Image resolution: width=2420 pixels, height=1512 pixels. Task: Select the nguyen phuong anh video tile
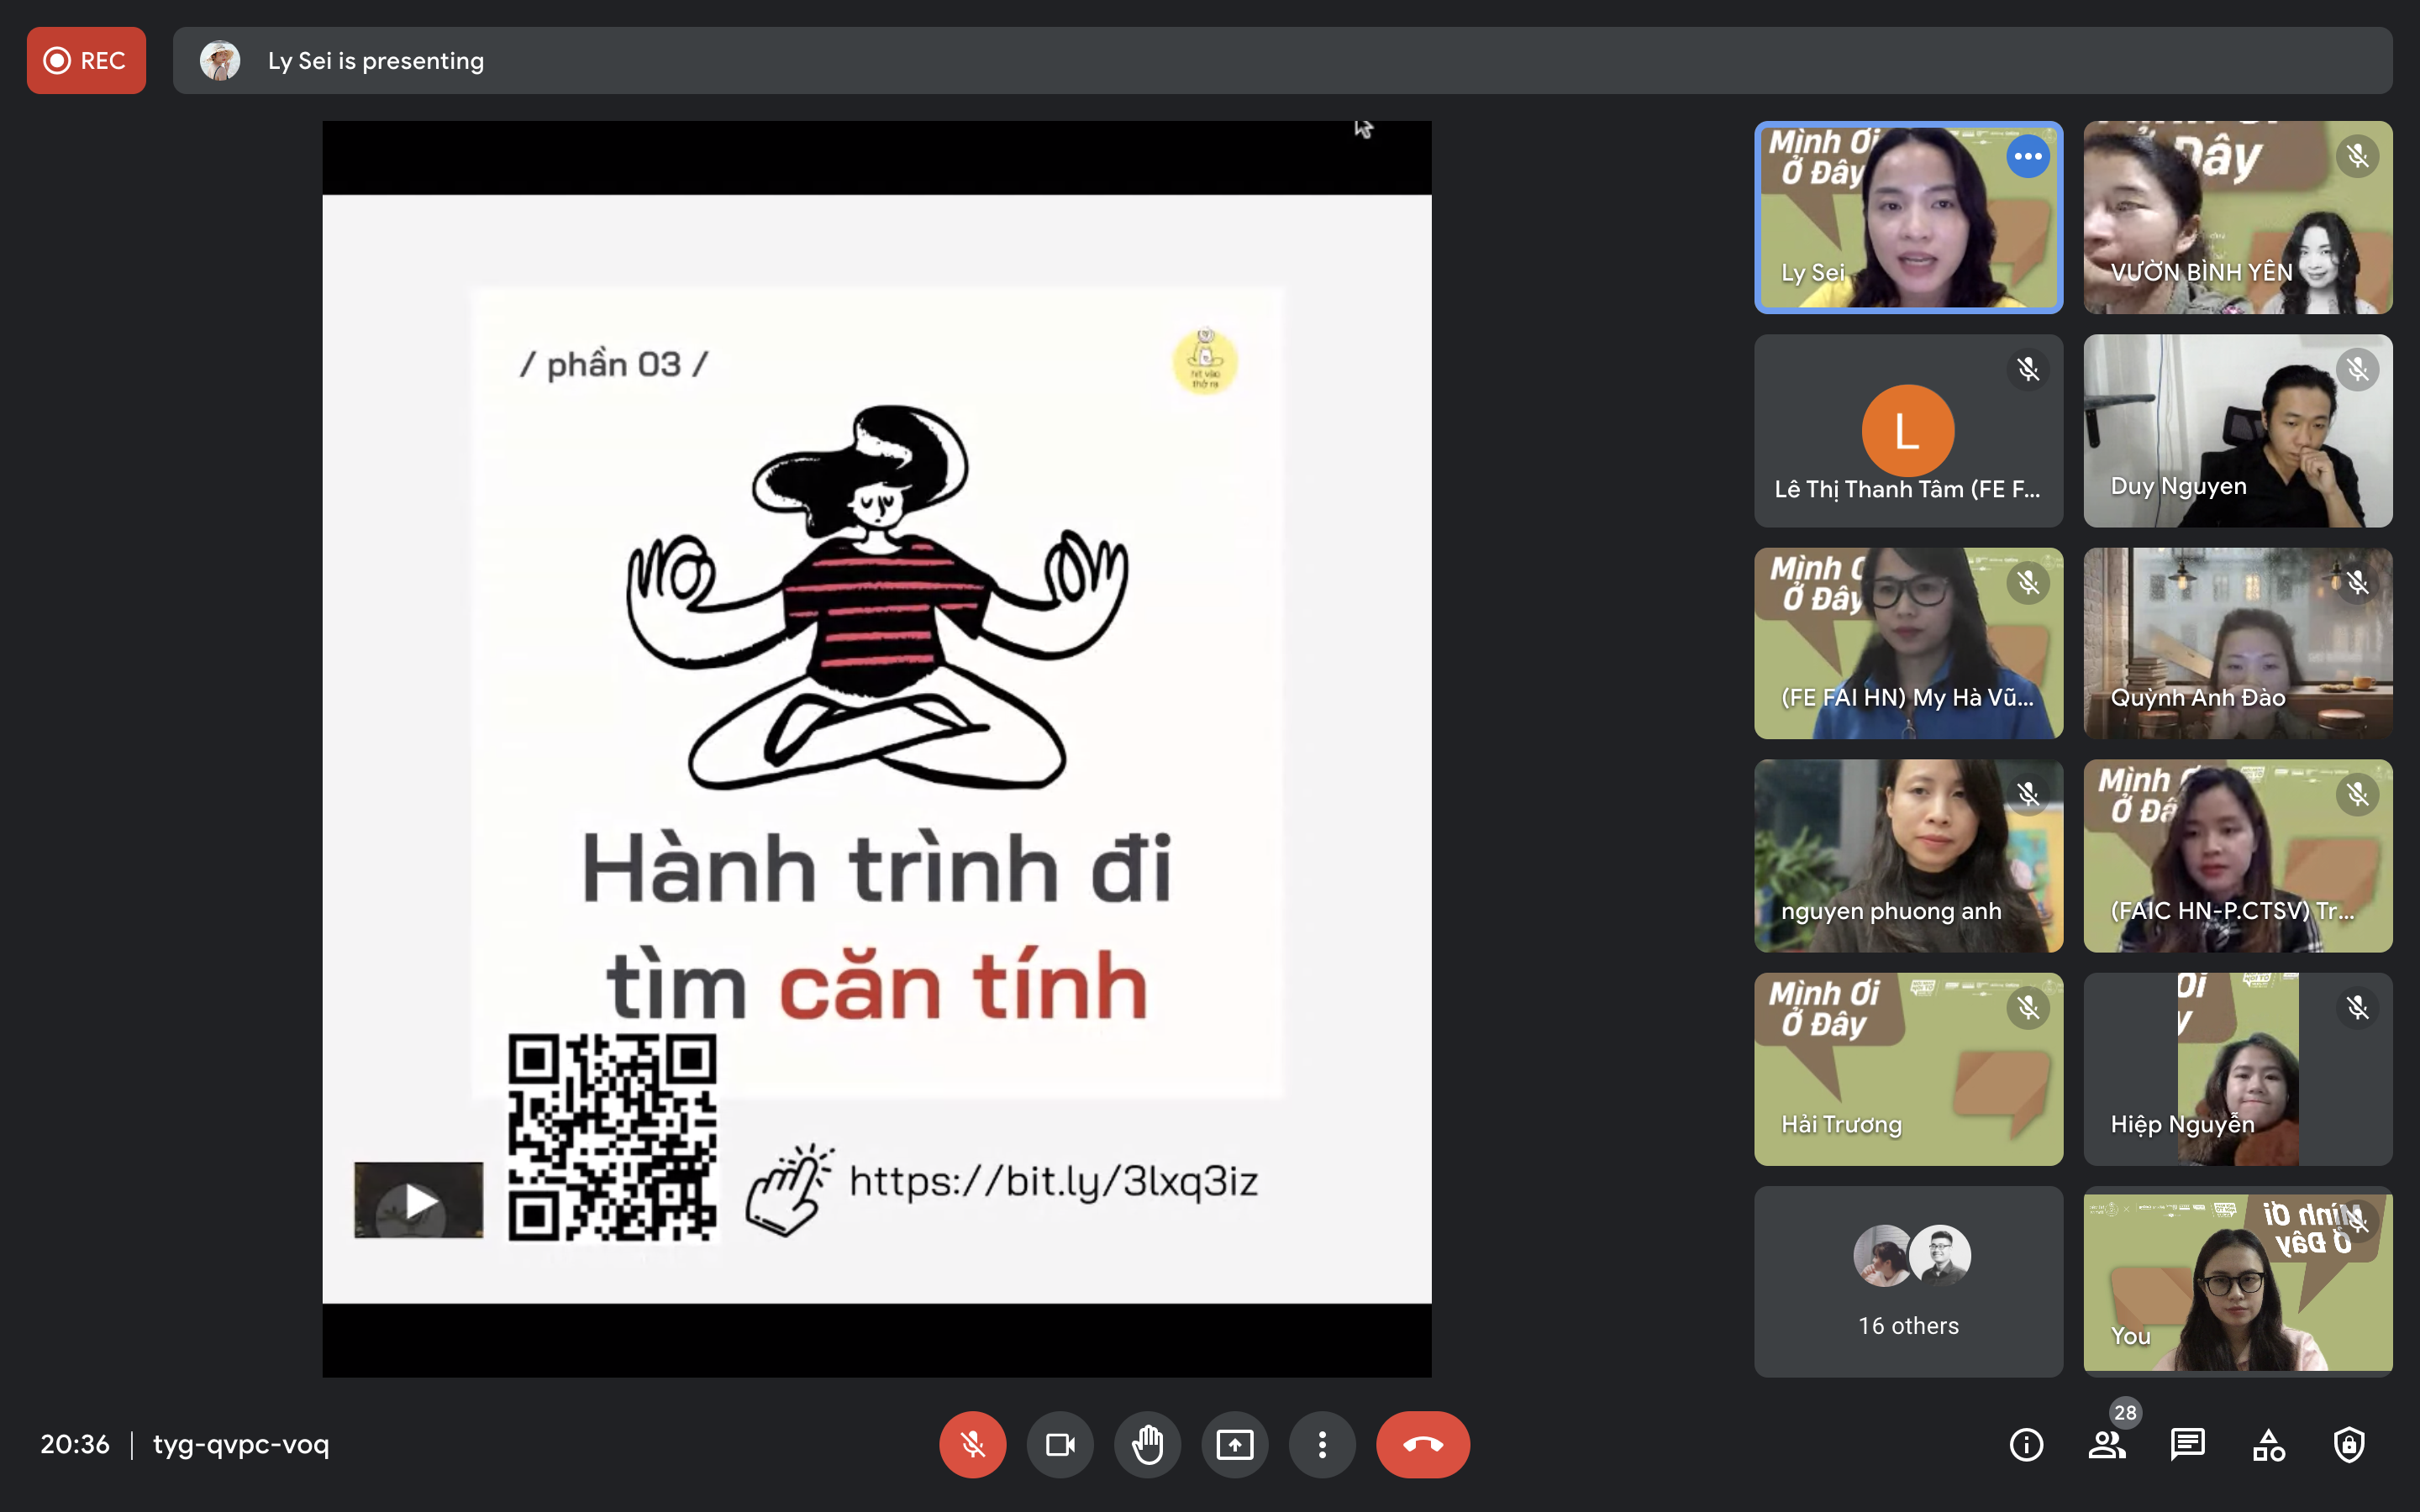pyautogui.click(x=1908, y=856)
